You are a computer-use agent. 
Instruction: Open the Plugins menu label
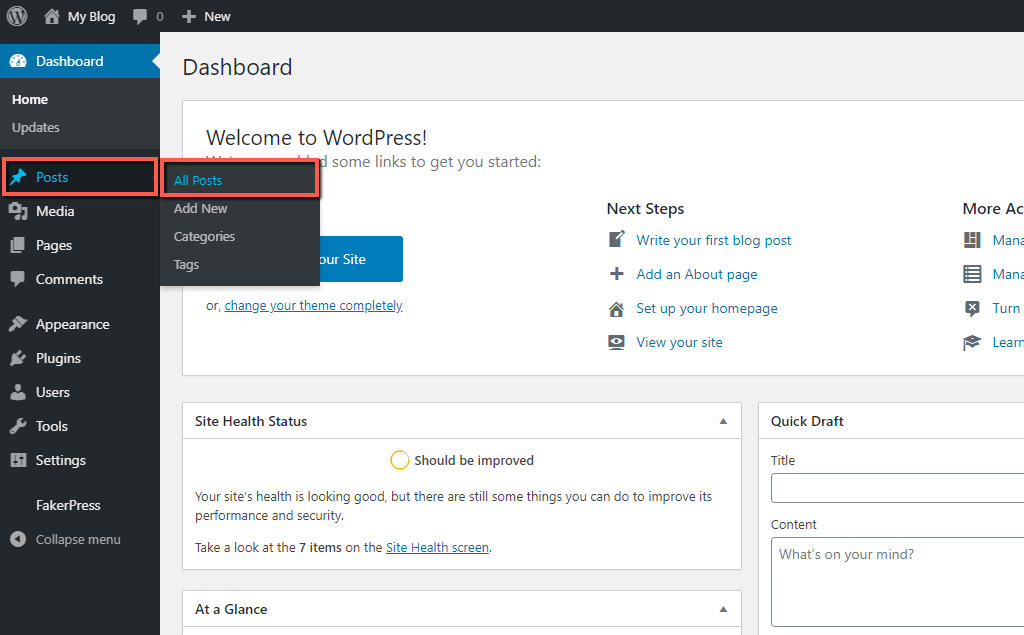point(58,358)
